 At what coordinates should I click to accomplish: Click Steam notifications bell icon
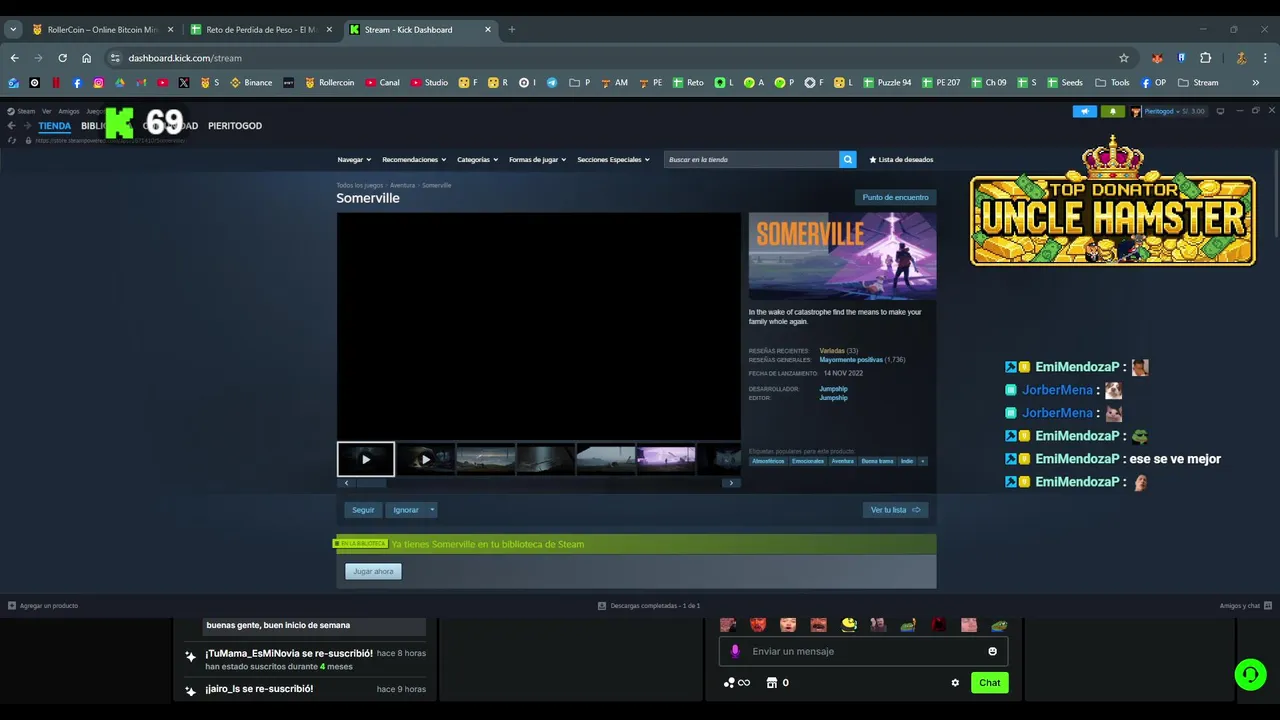pos(1112,111)
